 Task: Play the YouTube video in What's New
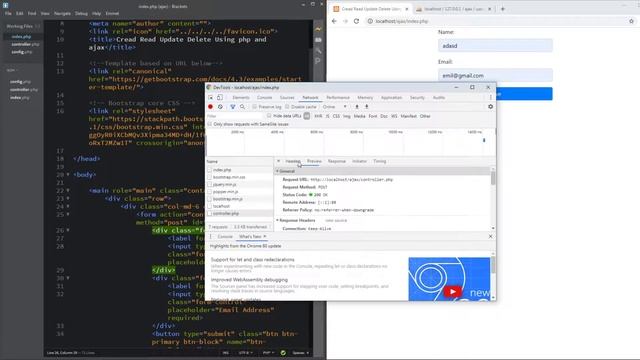click(452, 291)
